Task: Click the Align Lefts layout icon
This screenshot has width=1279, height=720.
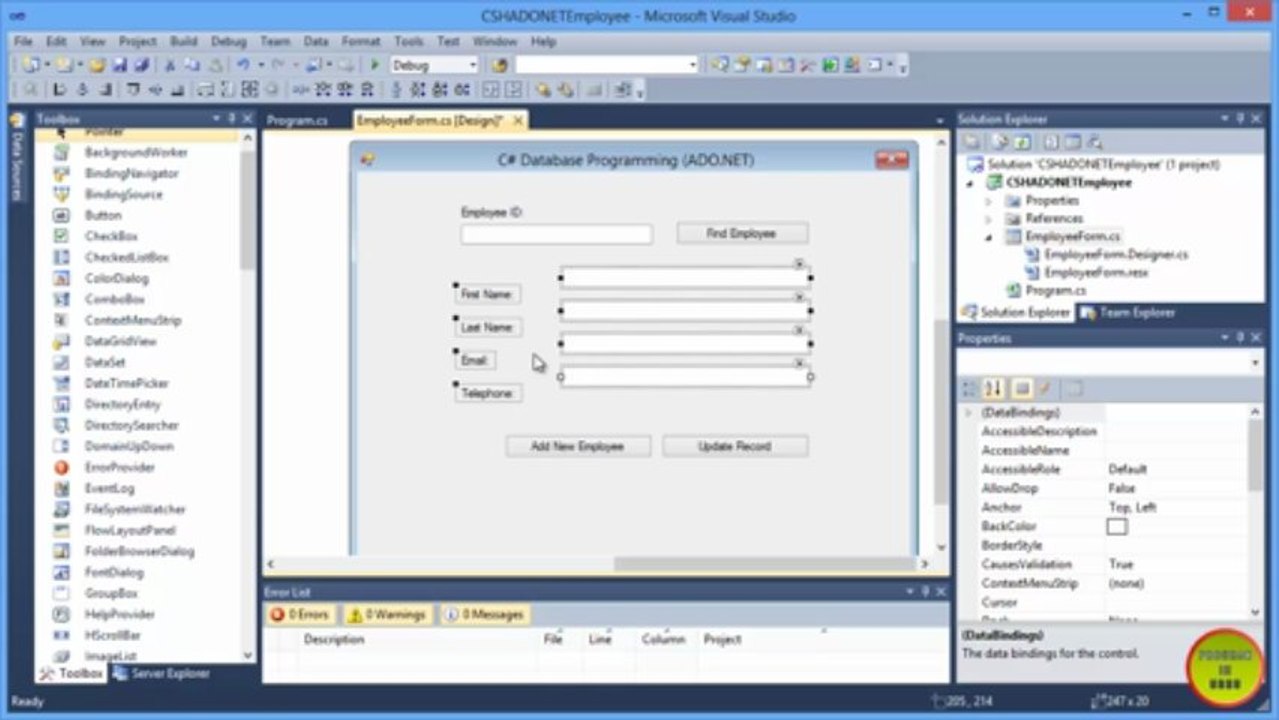Action: (x=59, y=89)
